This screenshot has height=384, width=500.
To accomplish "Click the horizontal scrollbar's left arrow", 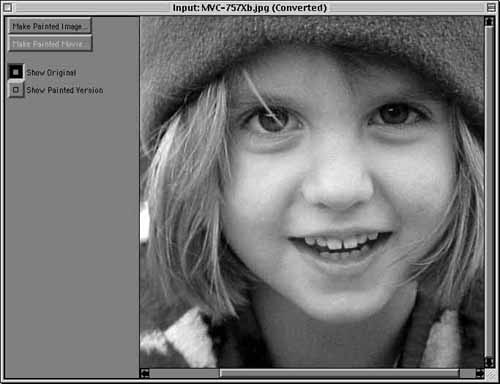I will pos(145,373).
